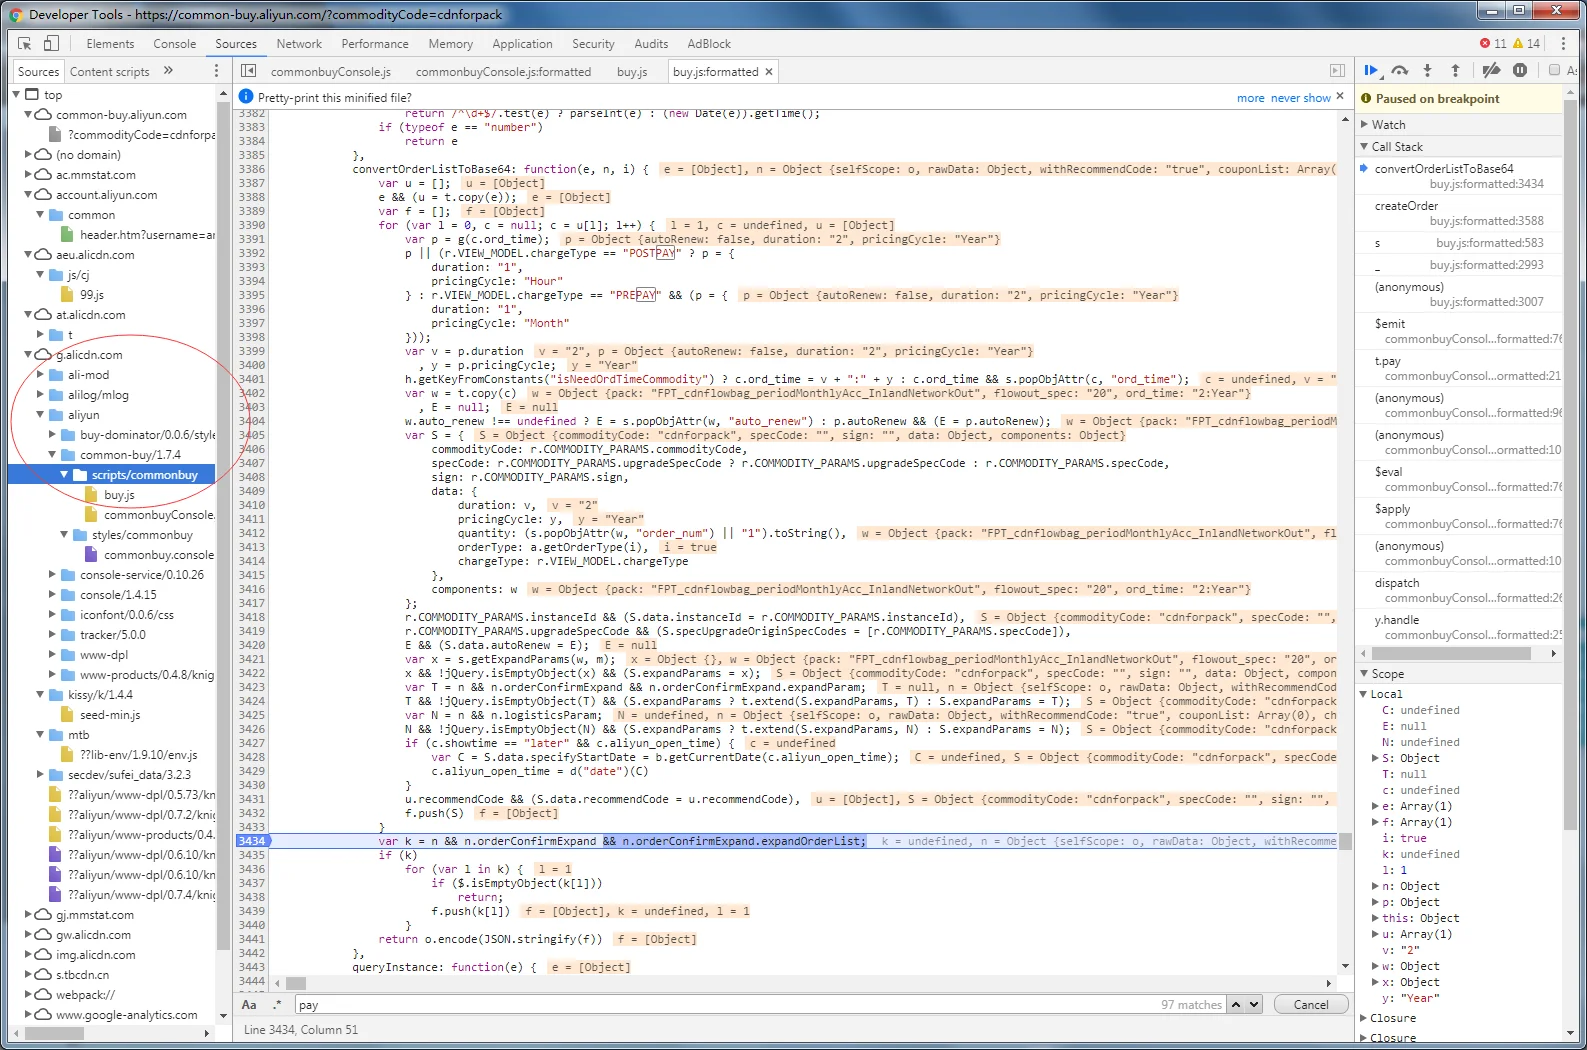Expand the Watch section
Screen dimensions: 1587x1050
point(1388,125)
